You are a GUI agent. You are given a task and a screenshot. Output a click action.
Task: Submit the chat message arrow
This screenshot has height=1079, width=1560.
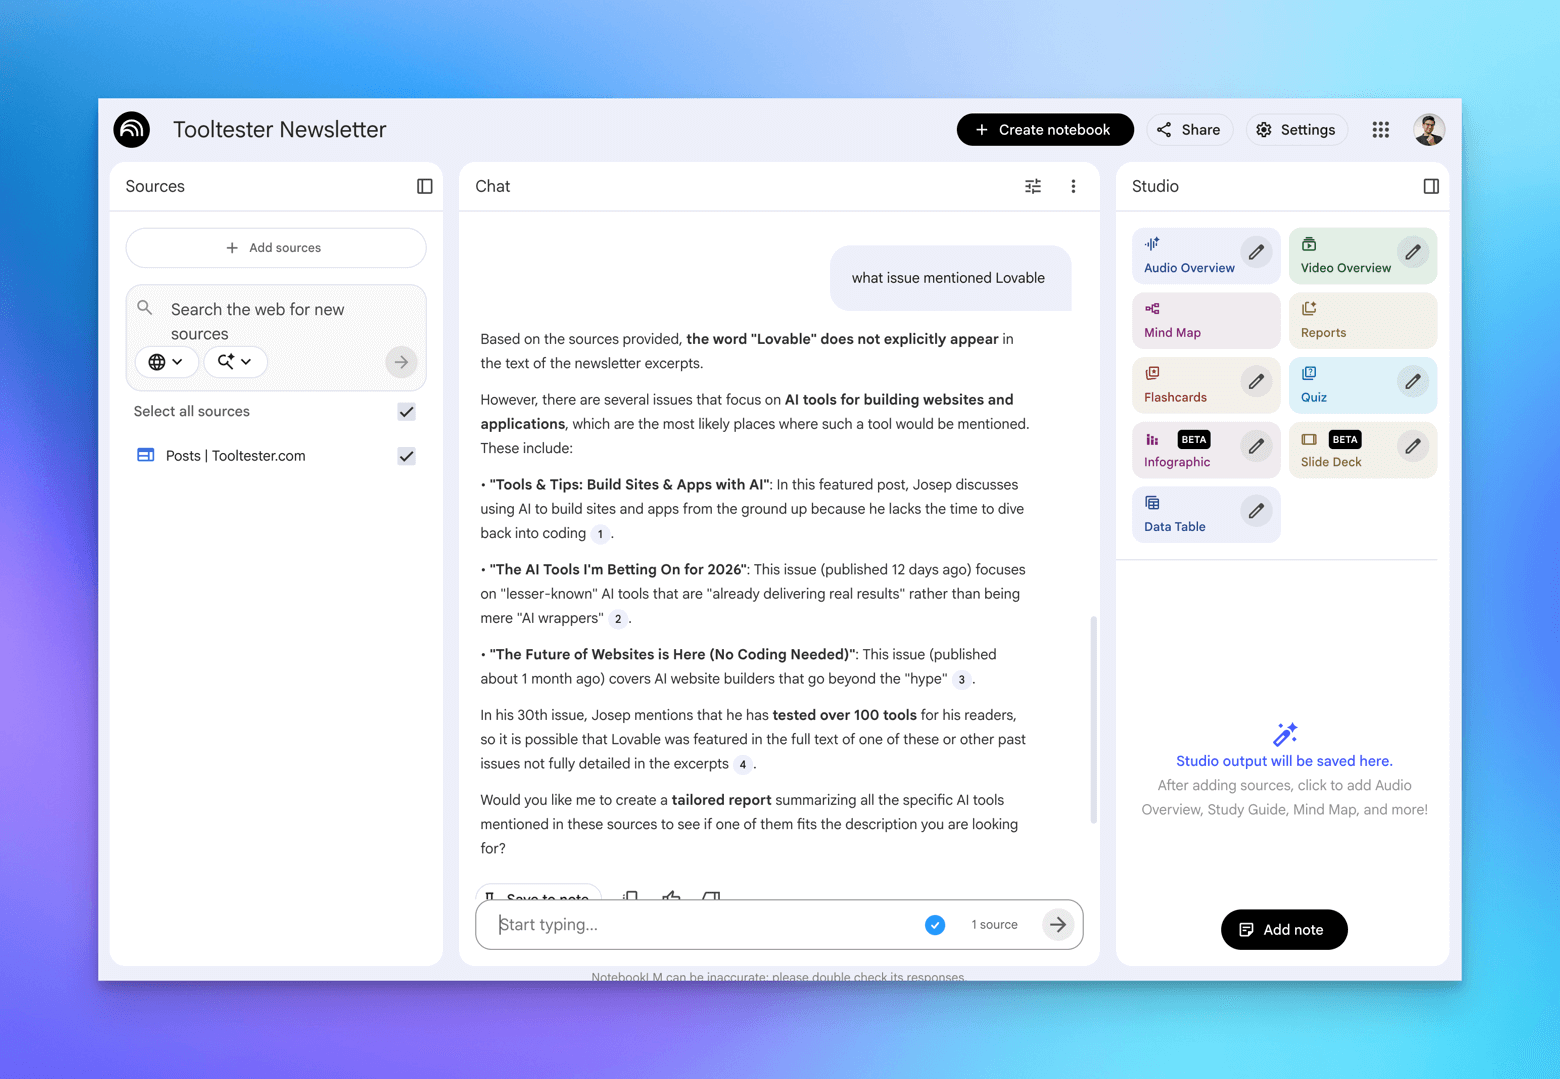[x=1057, y=925]
